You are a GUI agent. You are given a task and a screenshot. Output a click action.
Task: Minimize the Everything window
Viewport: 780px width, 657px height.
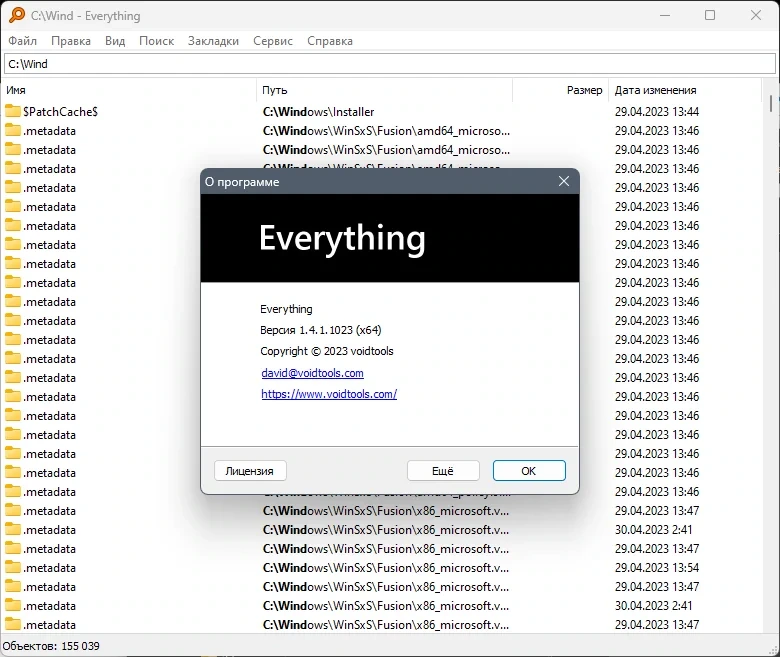click(x=665, y=15)
